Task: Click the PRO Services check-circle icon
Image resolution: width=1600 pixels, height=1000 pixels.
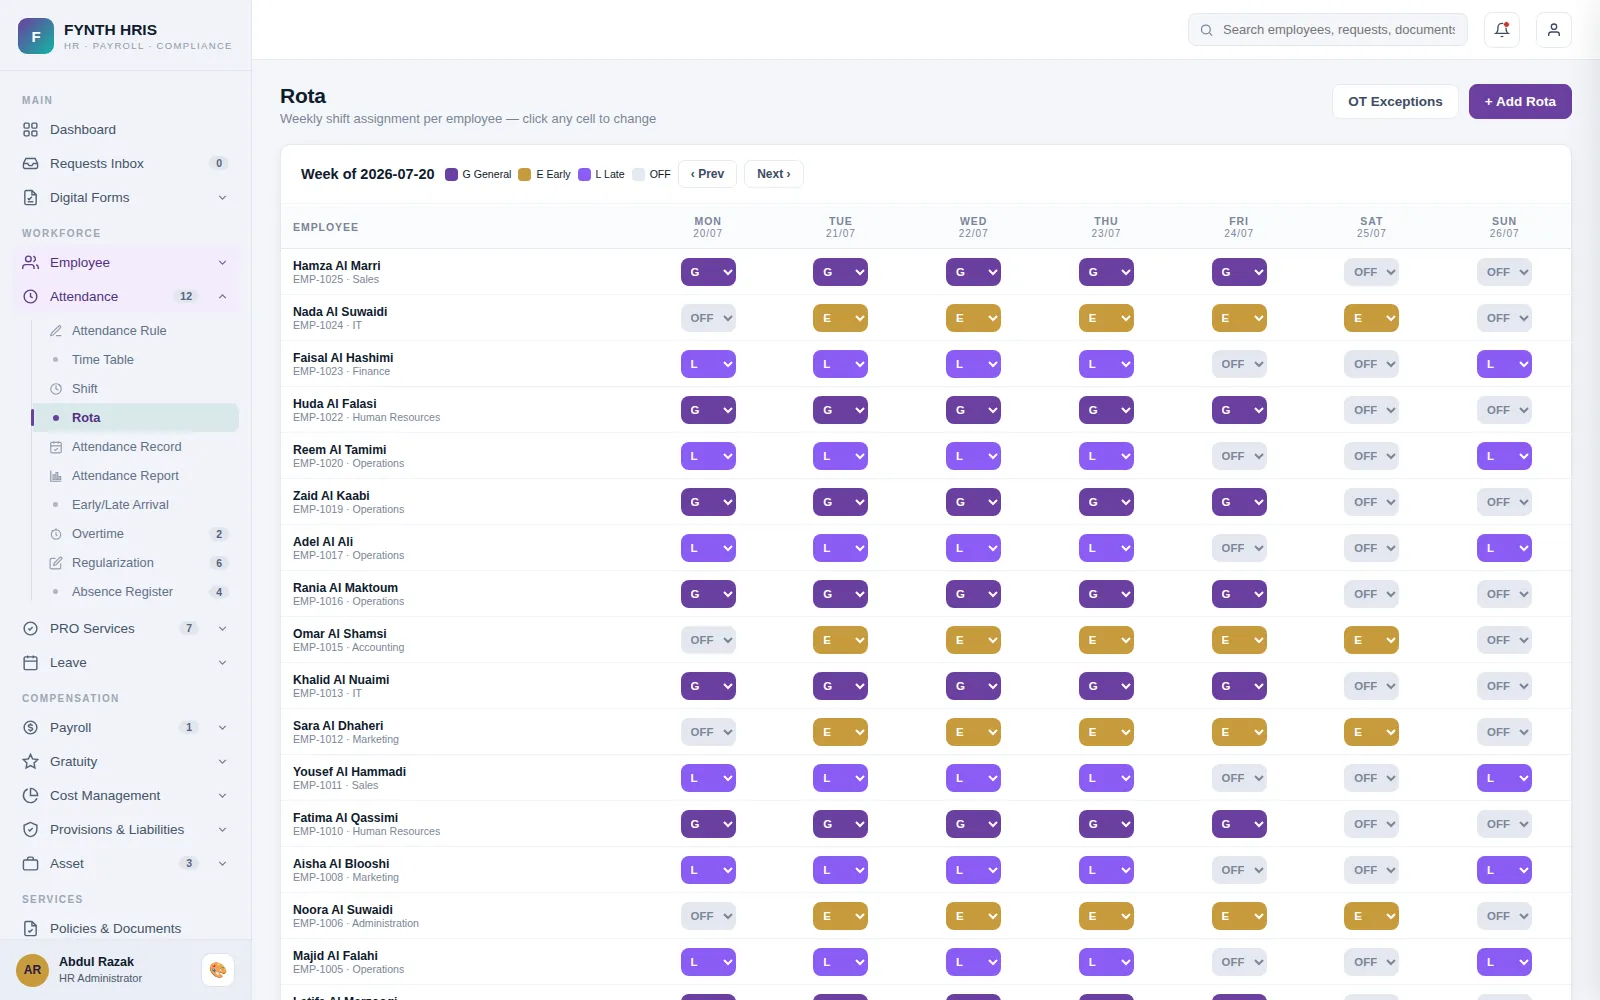Action: [31, 629]
